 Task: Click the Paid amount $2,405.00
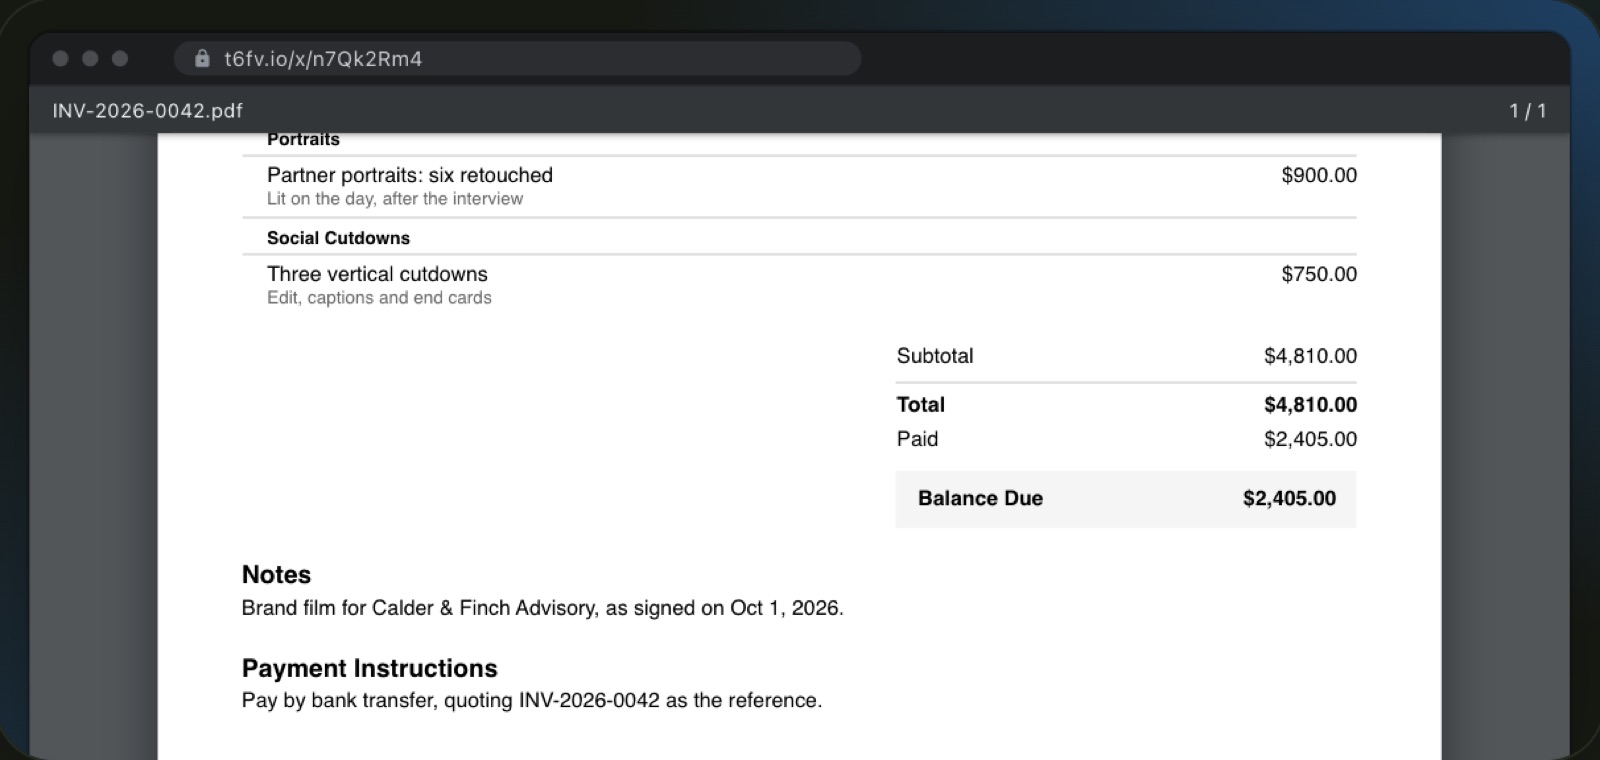click(x=1310, y=439)
